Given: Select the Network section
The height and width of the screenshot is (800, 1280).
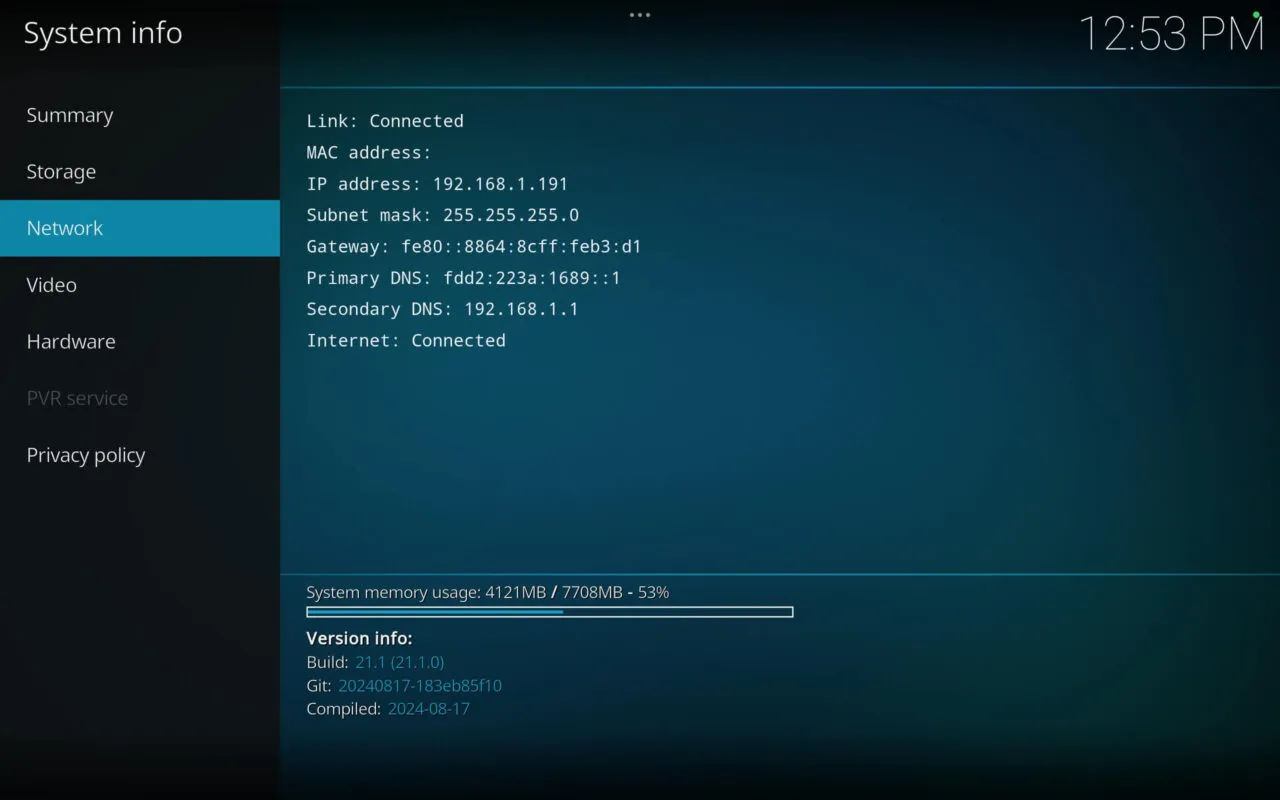Looking at the screenshot, I should pos(64,228).
